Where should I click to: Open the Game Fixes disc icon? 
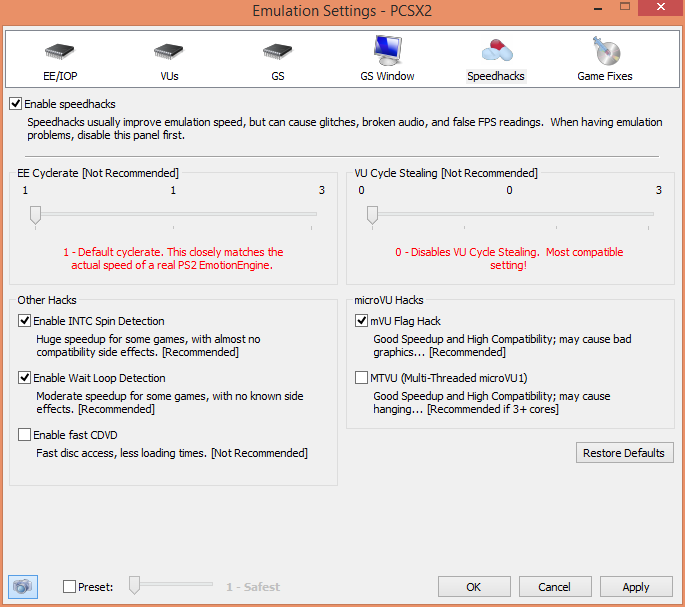pos(606,50)
